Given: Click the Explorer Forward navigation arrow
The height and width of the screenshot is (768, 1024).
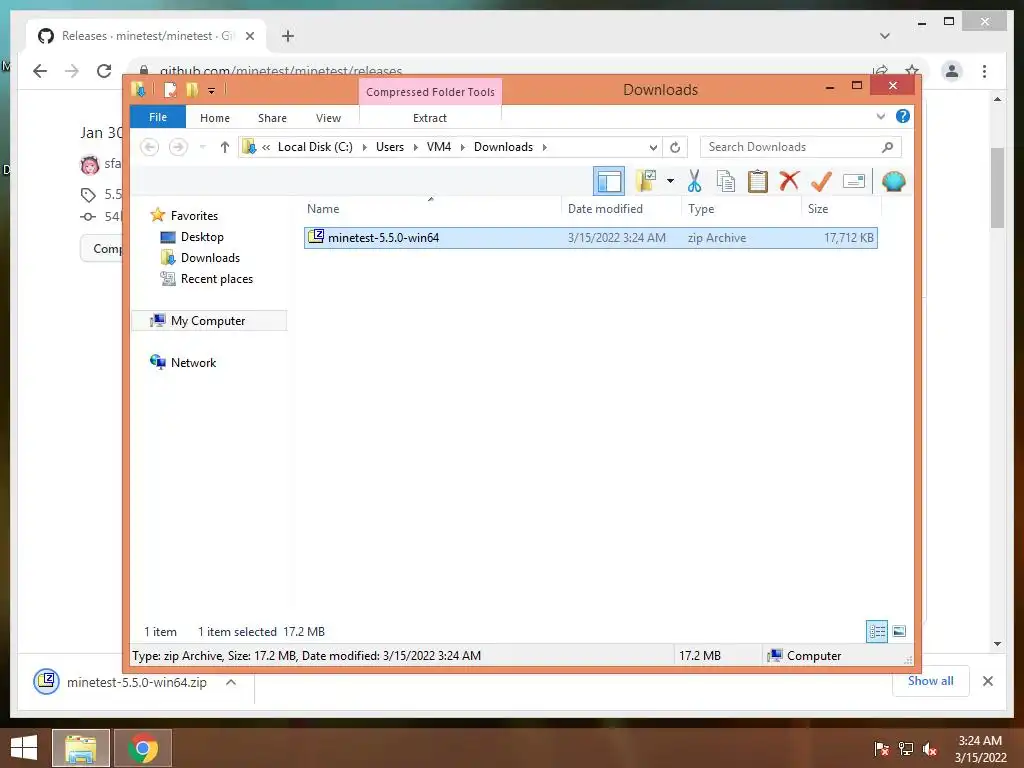Looking at the screenshot, I should click(x=178, y=147).
